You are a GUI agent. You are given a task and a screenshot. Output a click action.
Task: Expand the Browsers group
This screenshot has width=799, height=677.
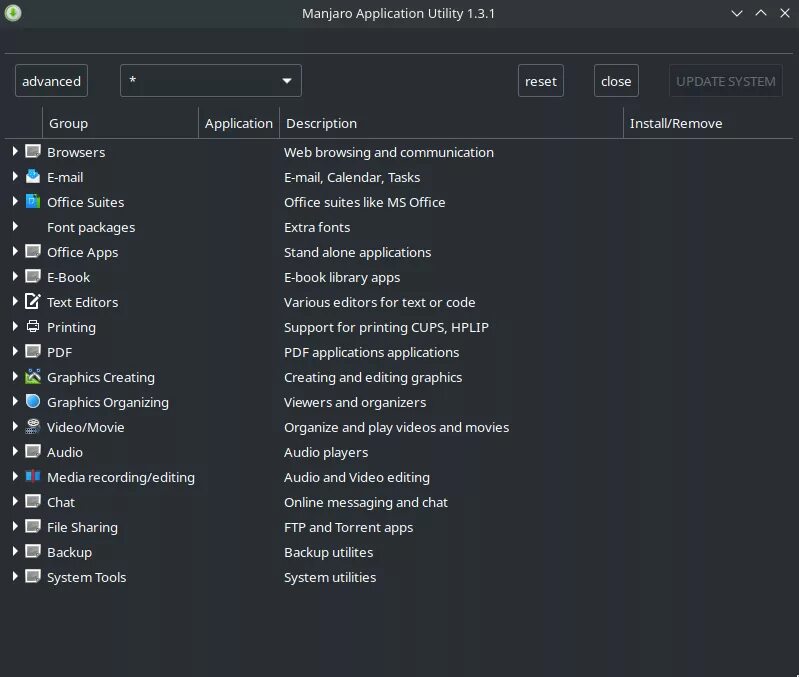pos(15,152)
